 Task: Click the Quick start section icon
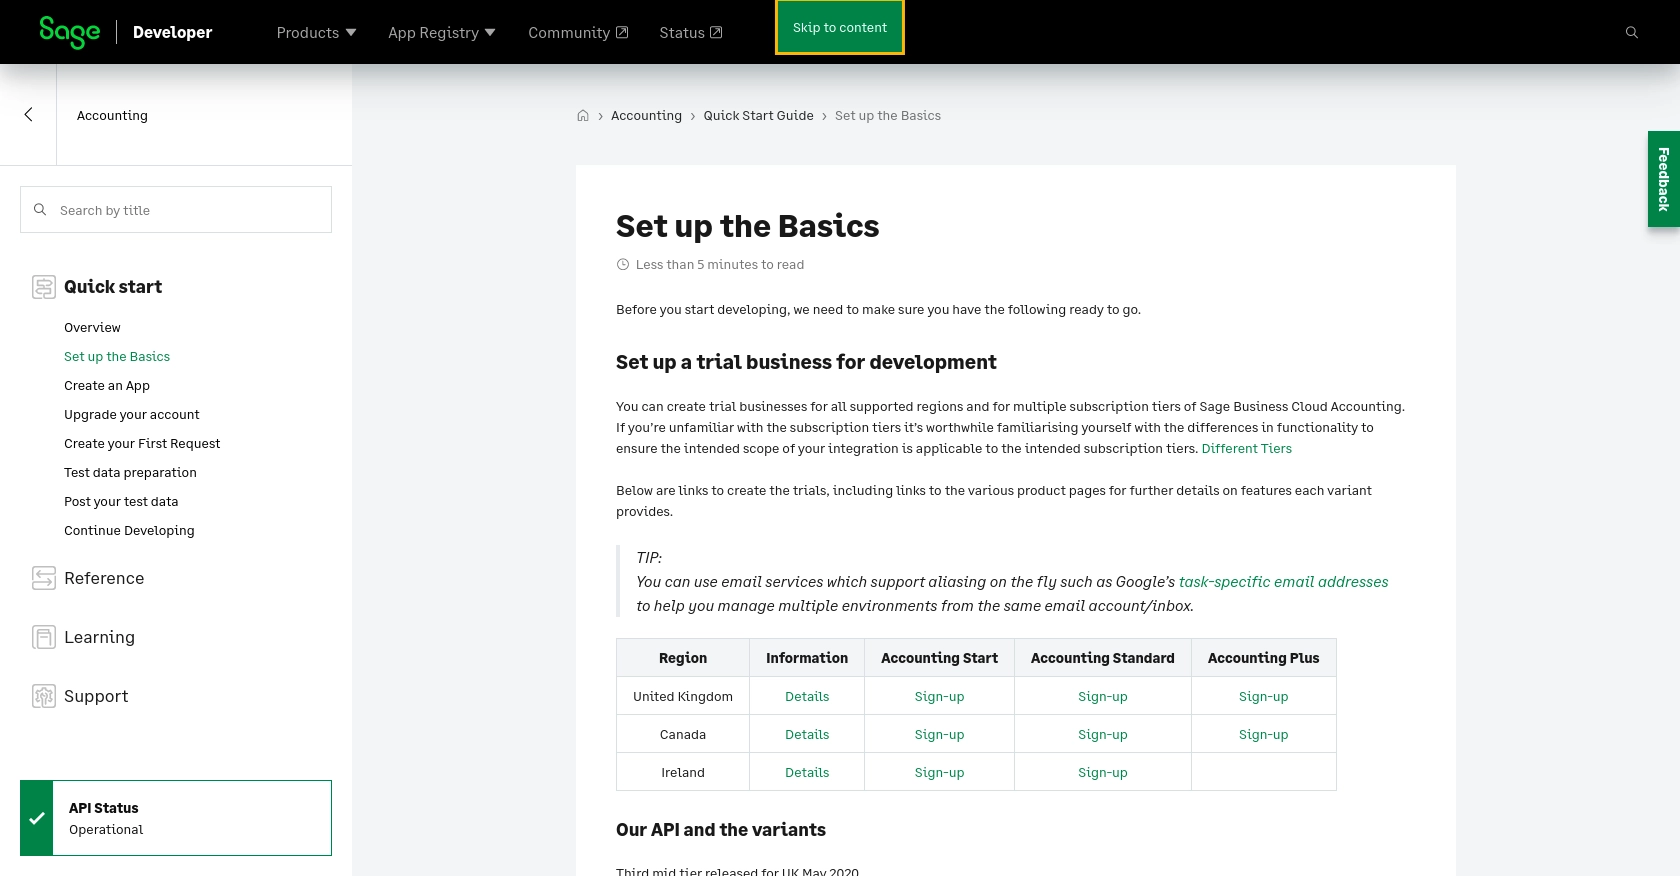(44, 288)
